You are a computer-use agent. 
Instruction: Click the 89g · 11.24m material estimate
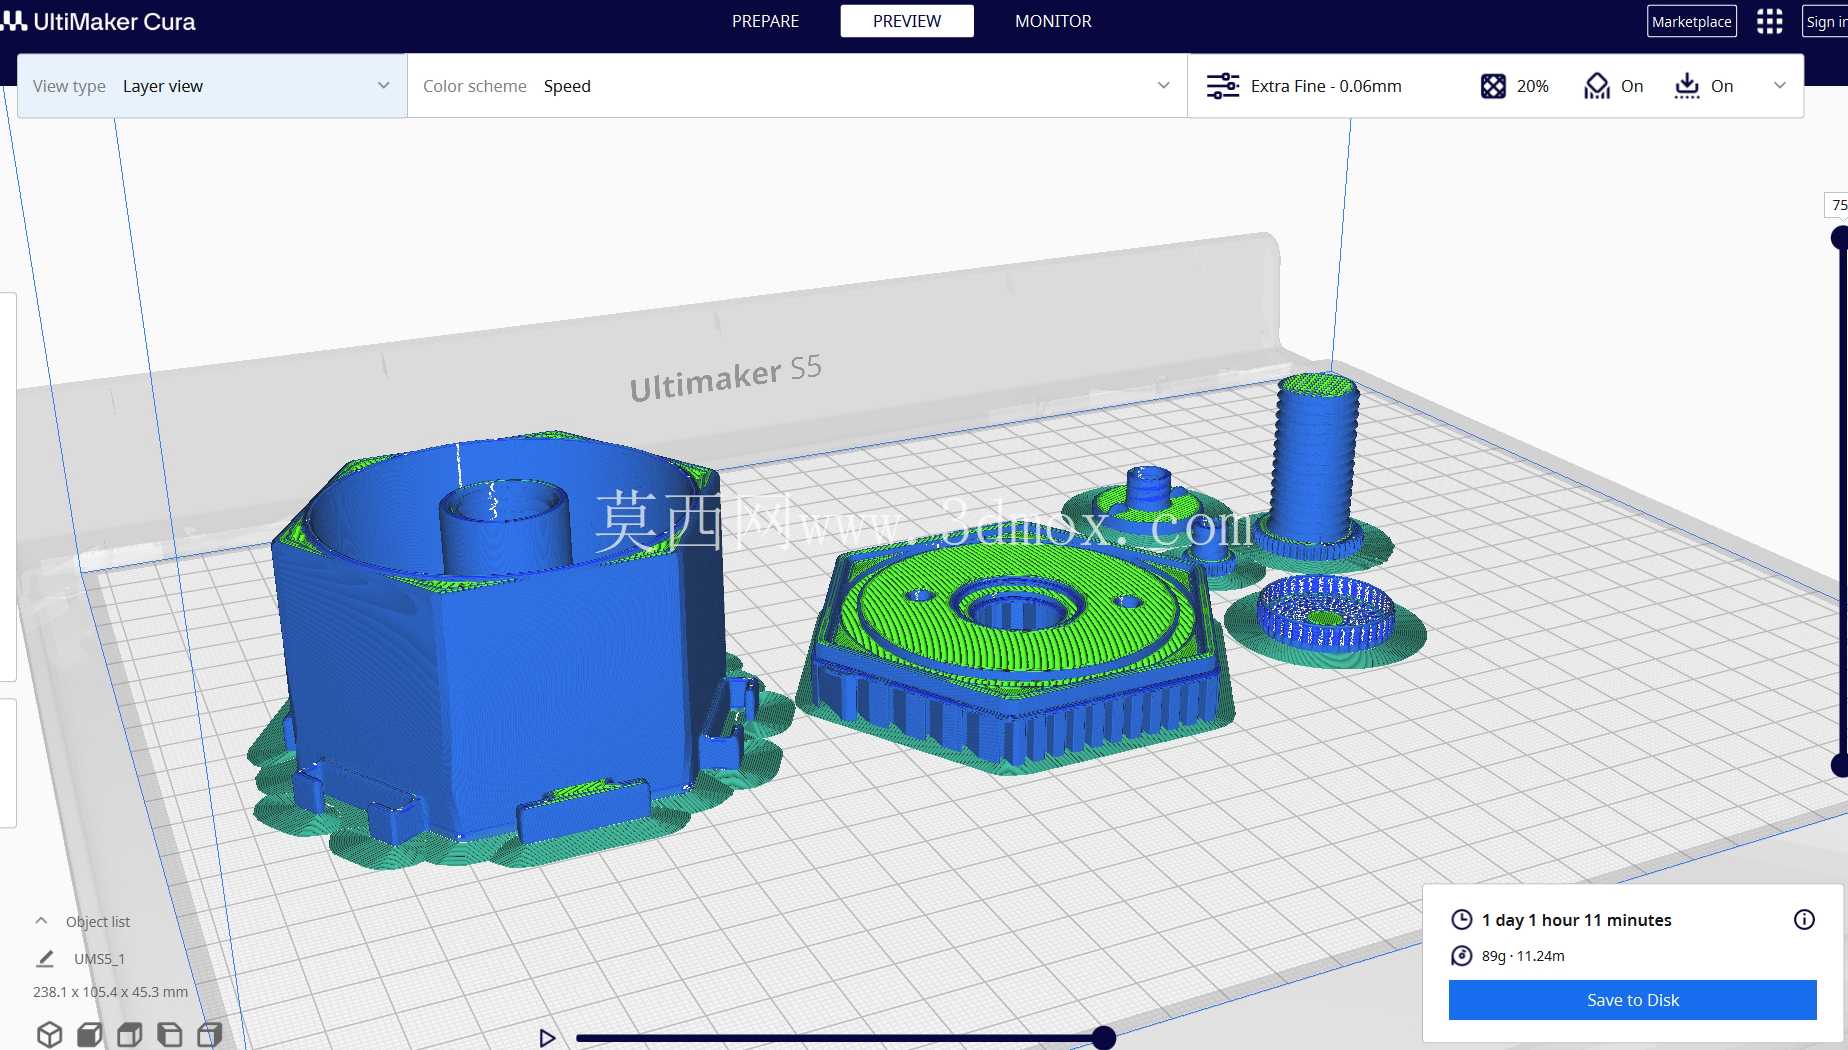(1523, 956)
